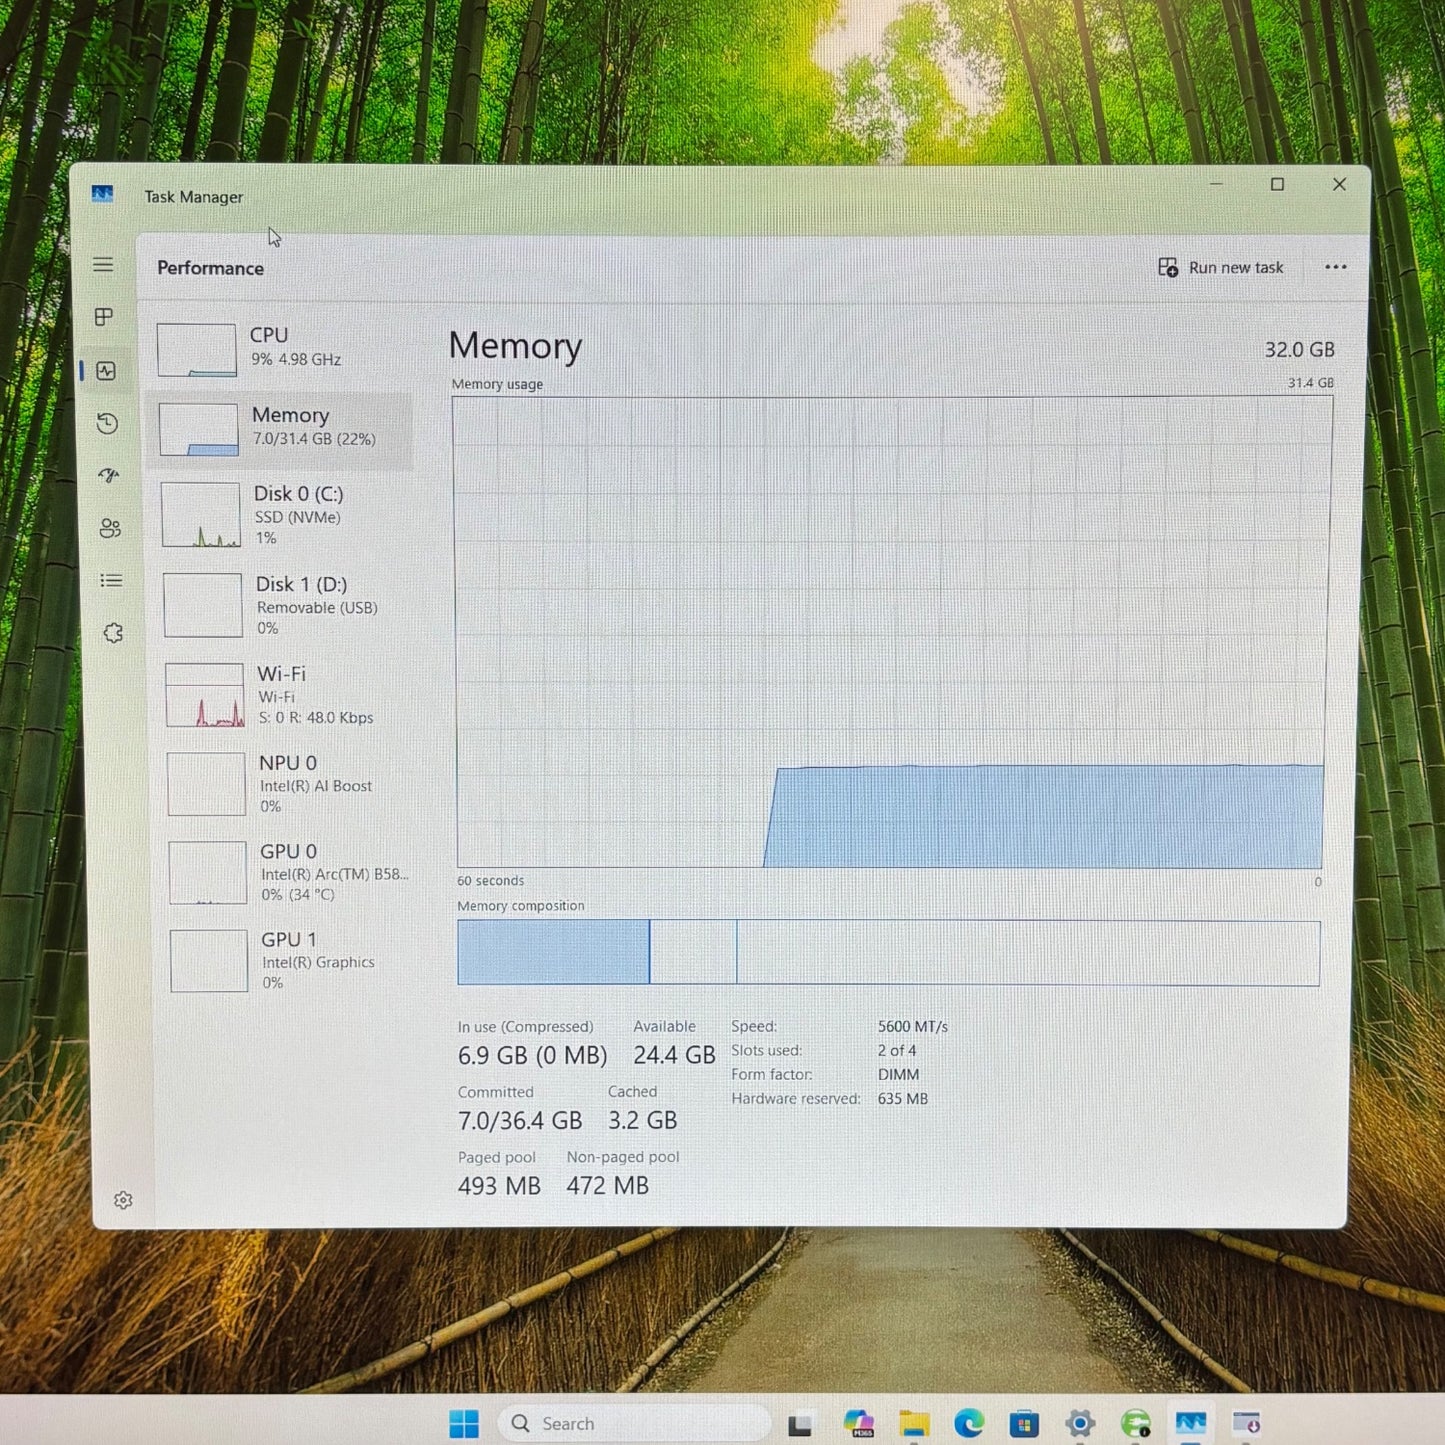Image resolution: width=1445 pixels, height=1445 pixels.
Task: Launch Microsoft Edge from the taskbar
Action: click(x=969, y=1423)
